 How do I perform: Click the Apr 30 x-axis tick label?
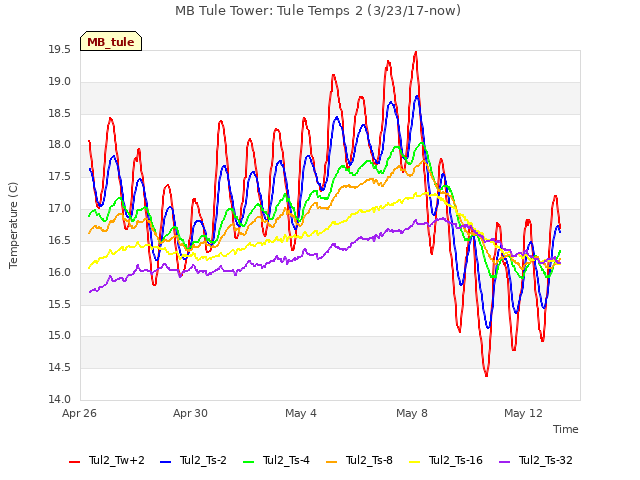tap(190, 413)
